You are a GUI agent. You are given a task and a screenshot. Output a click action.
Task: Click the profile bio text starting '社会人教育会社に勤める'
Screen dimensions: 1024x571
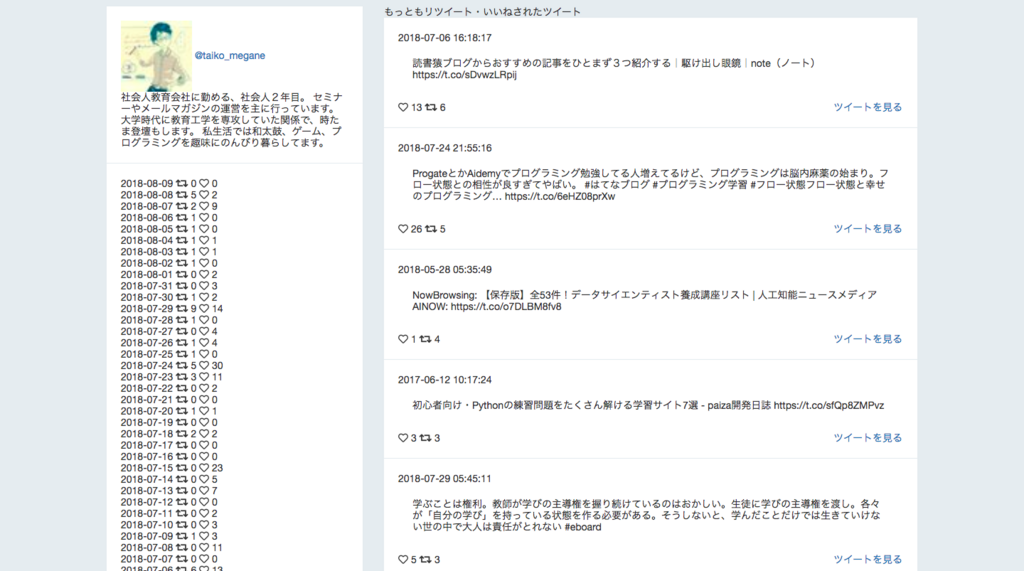pos(232,120)
